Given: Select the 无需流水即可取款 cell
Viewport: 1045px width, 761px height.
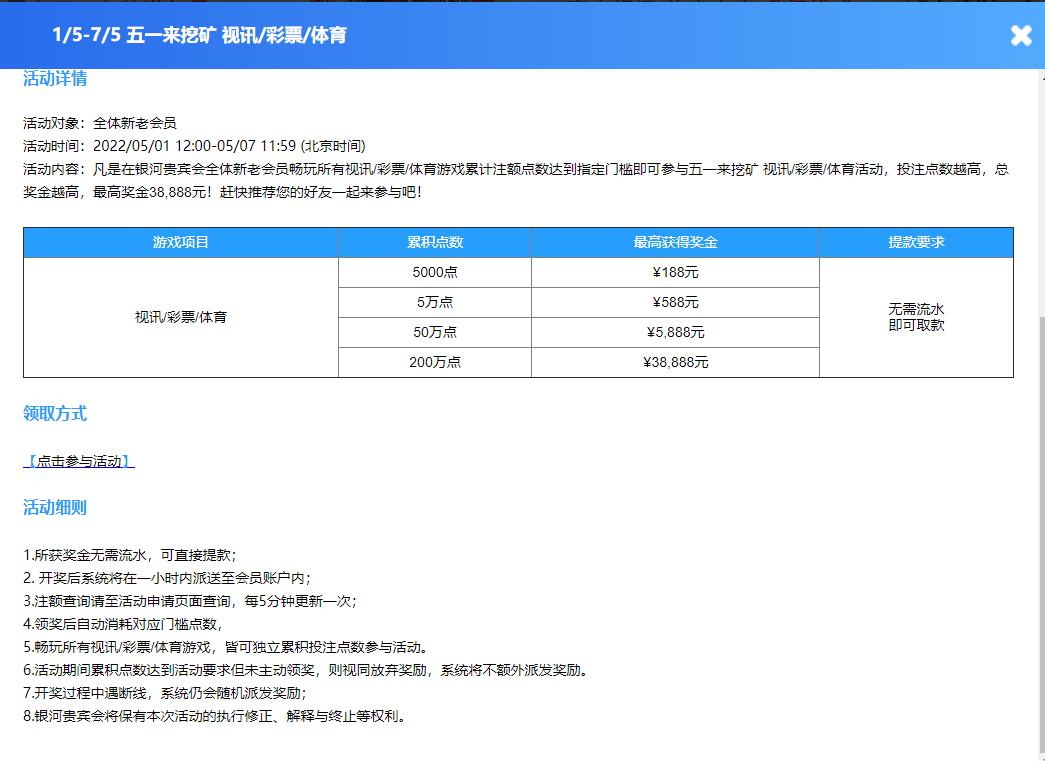Looking at the screenshot, I should tap(916, 317).
